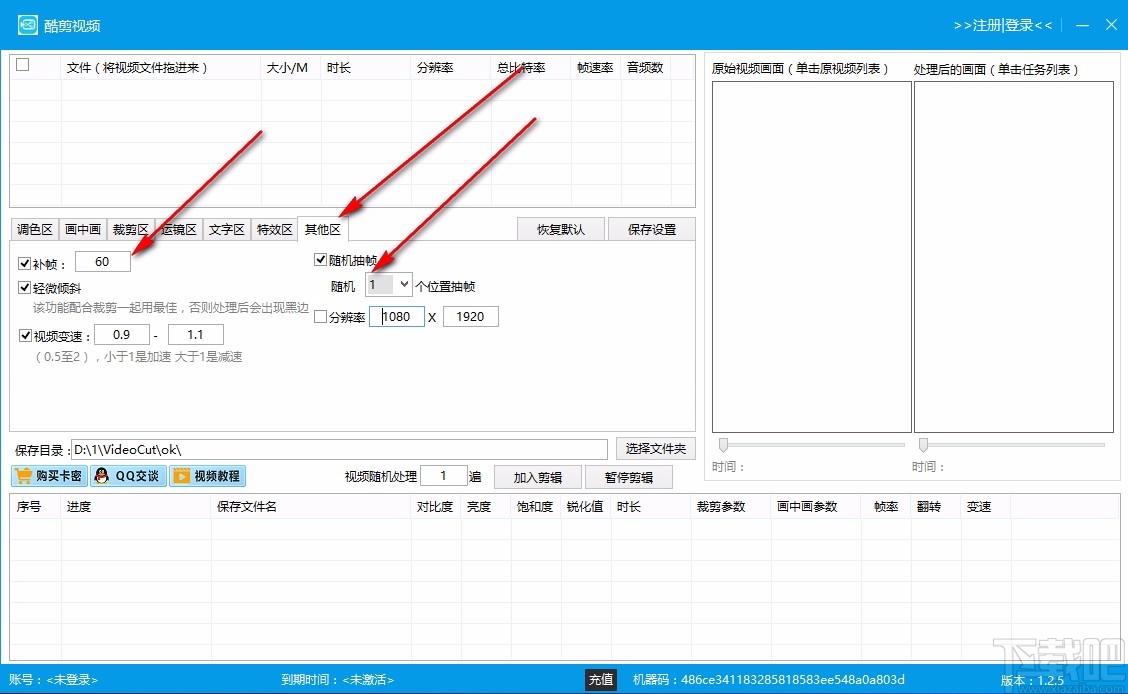This screenshot has height=694, width=1128.
Task: Click 选择文件夹 button
Action: [655, 449]
